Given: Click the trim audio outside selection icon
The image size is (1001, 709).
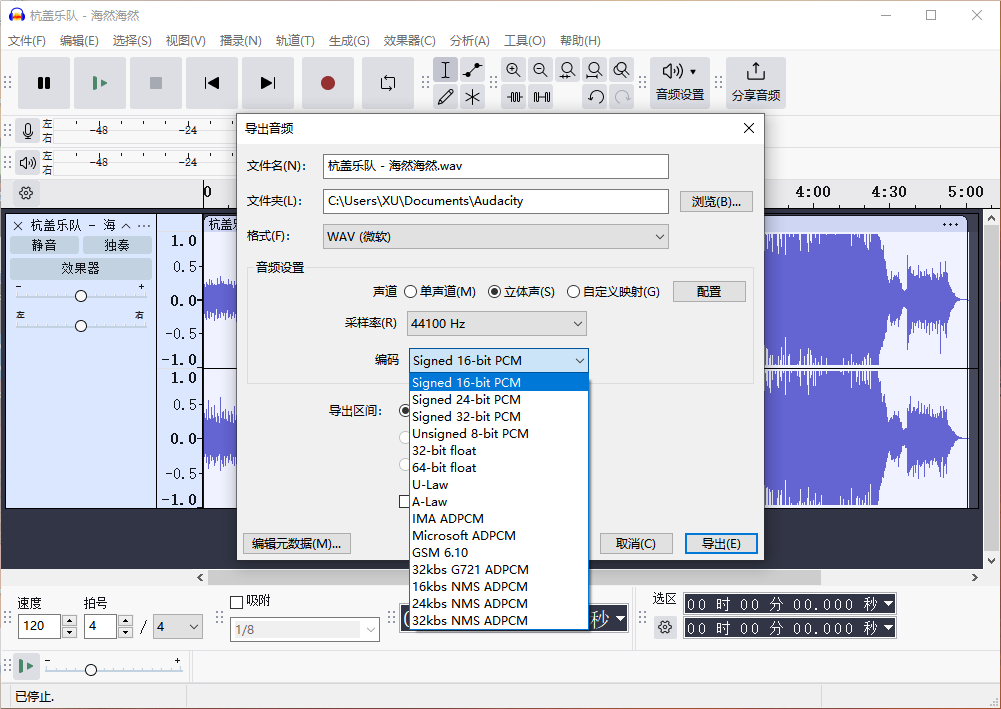Looking at the screenshot, I should 514,97.
